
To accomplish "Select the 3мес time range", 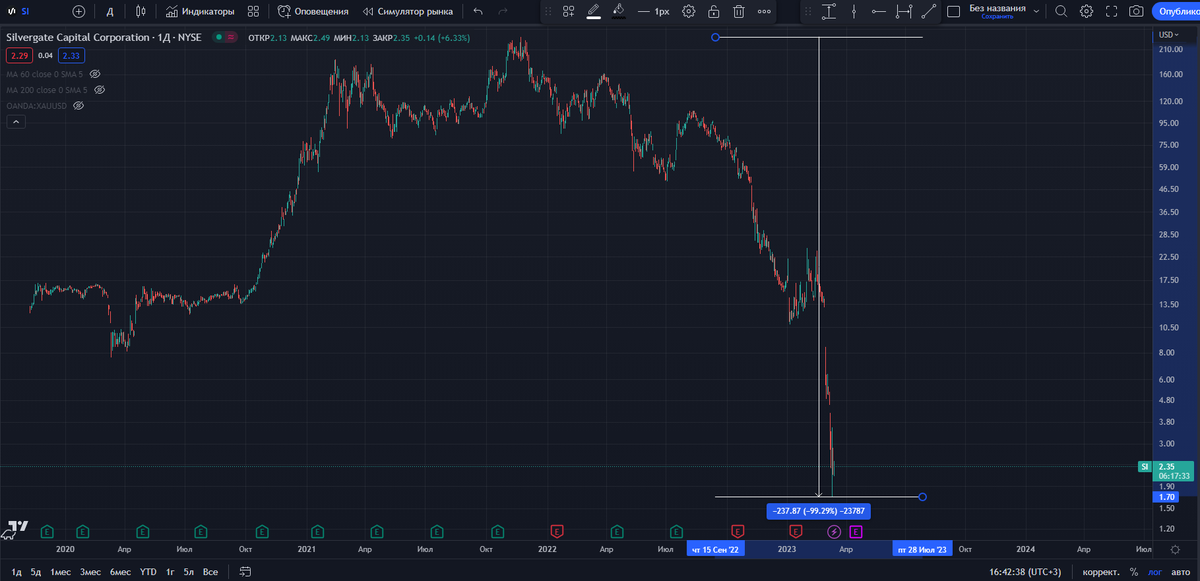I will coord(91,571).
